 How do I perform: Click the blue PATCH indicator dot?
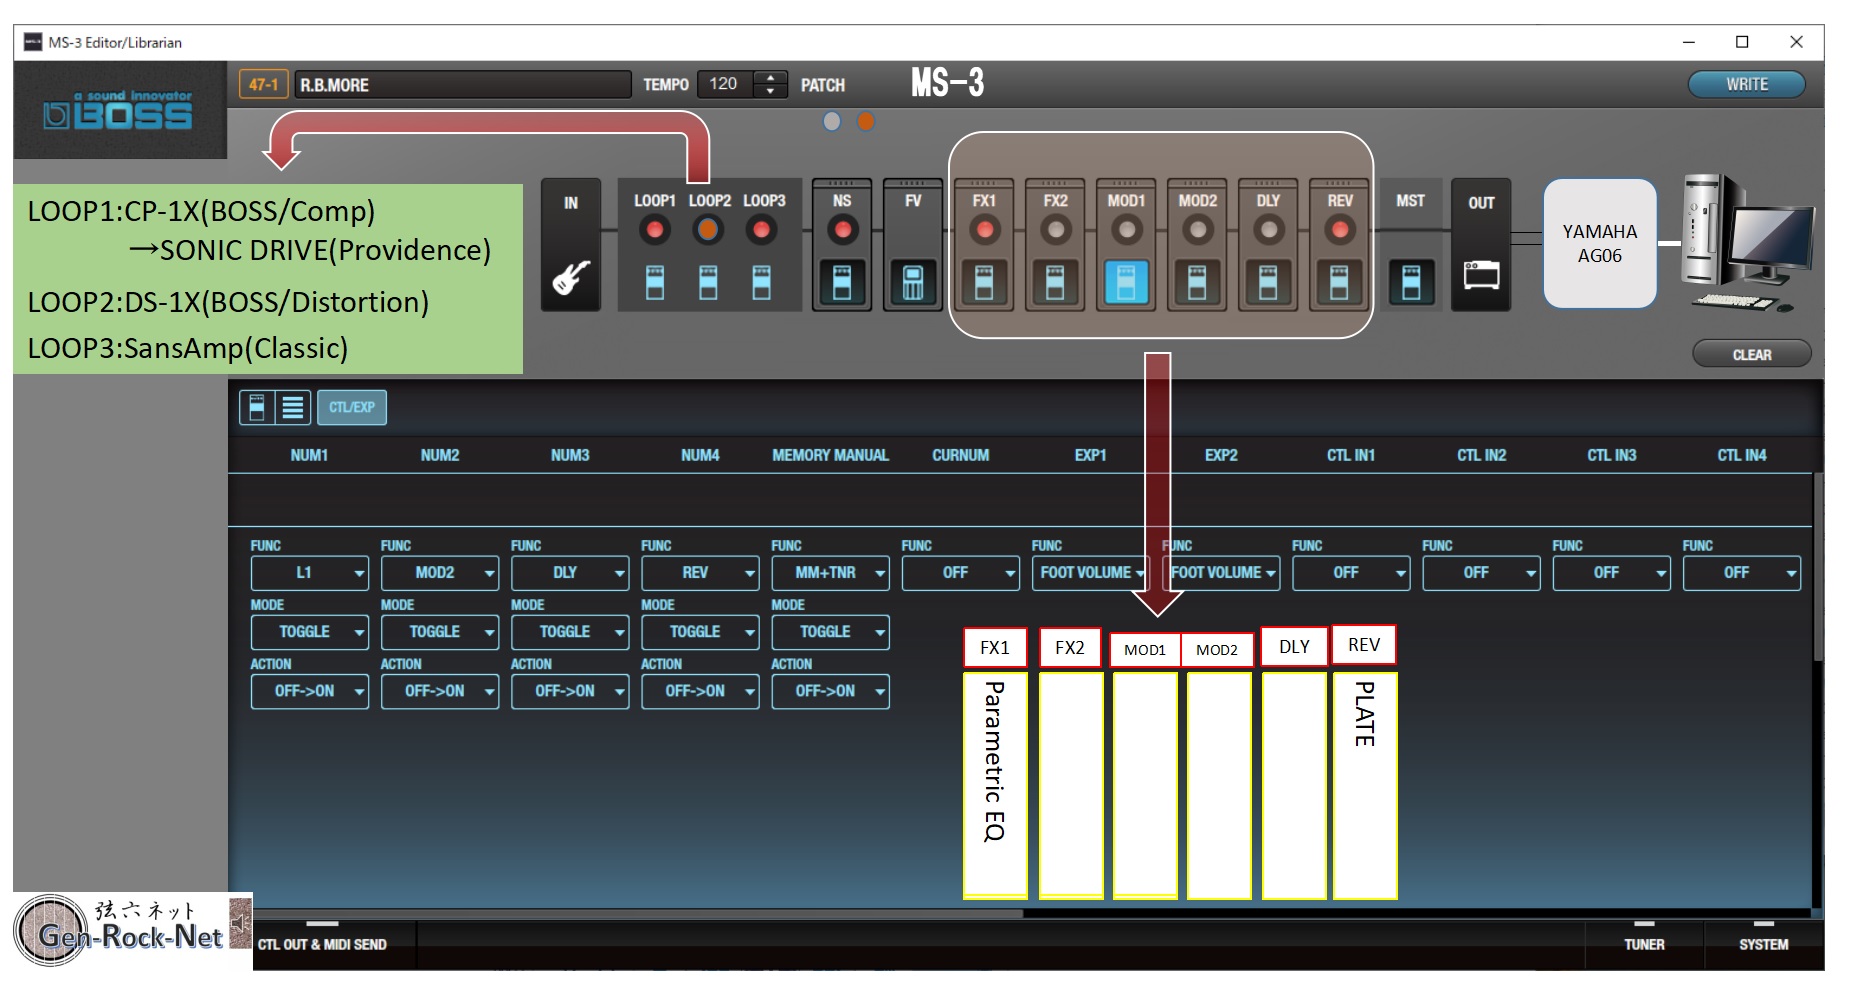832,121
